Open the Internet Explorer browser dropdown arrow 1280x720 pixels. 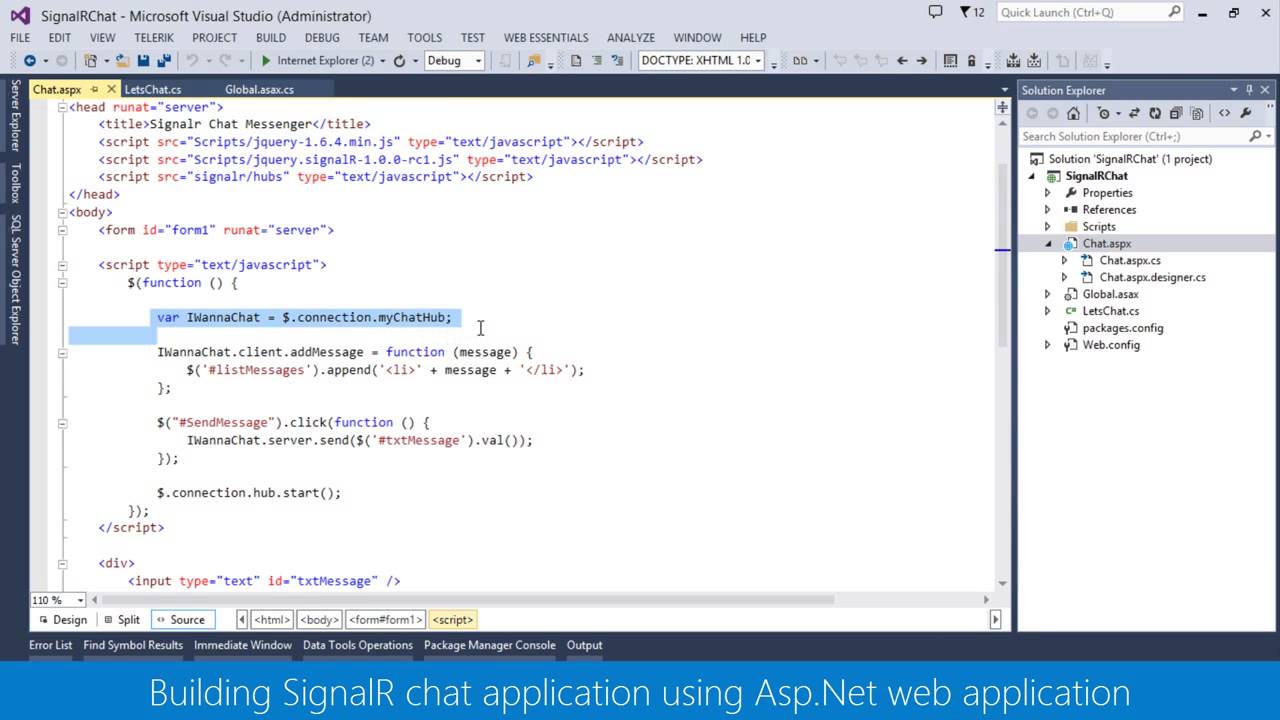(382, 61)
